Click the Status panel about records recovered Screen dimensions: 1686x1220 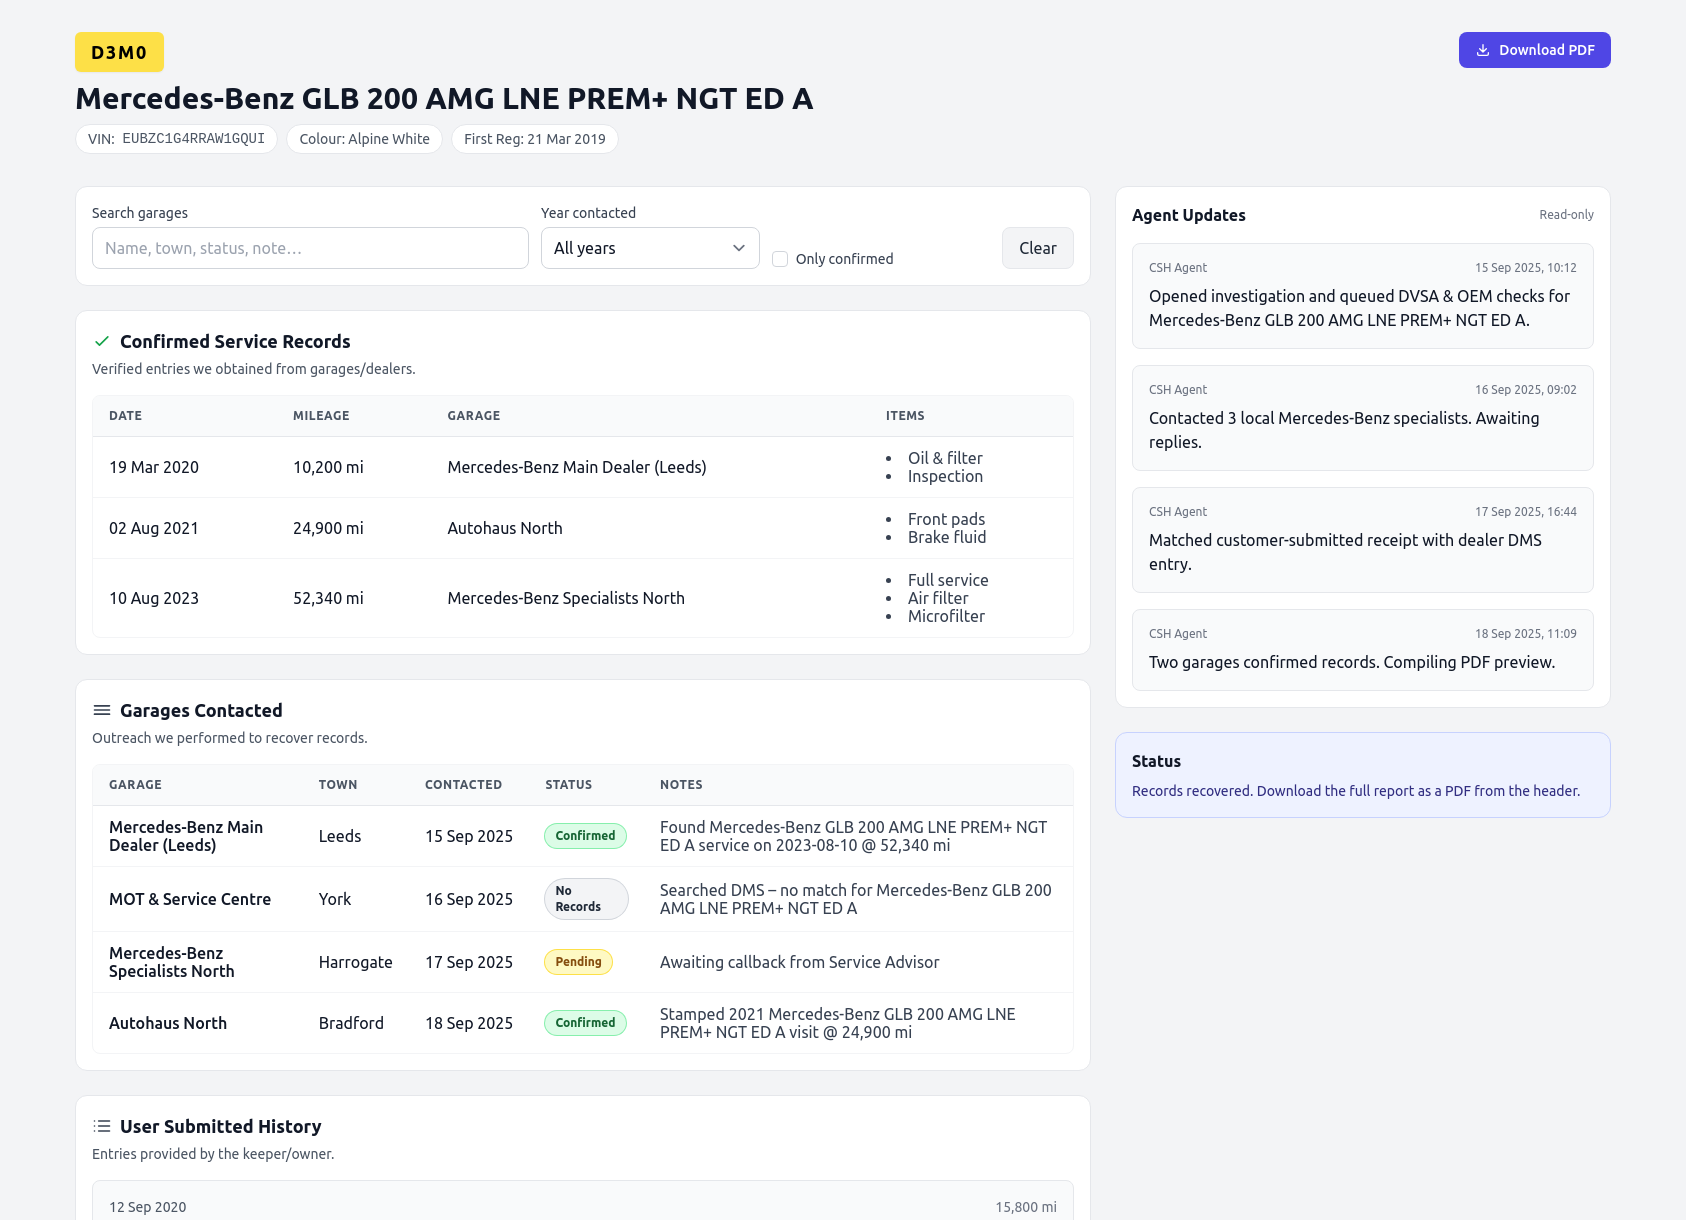[1362, 775]
